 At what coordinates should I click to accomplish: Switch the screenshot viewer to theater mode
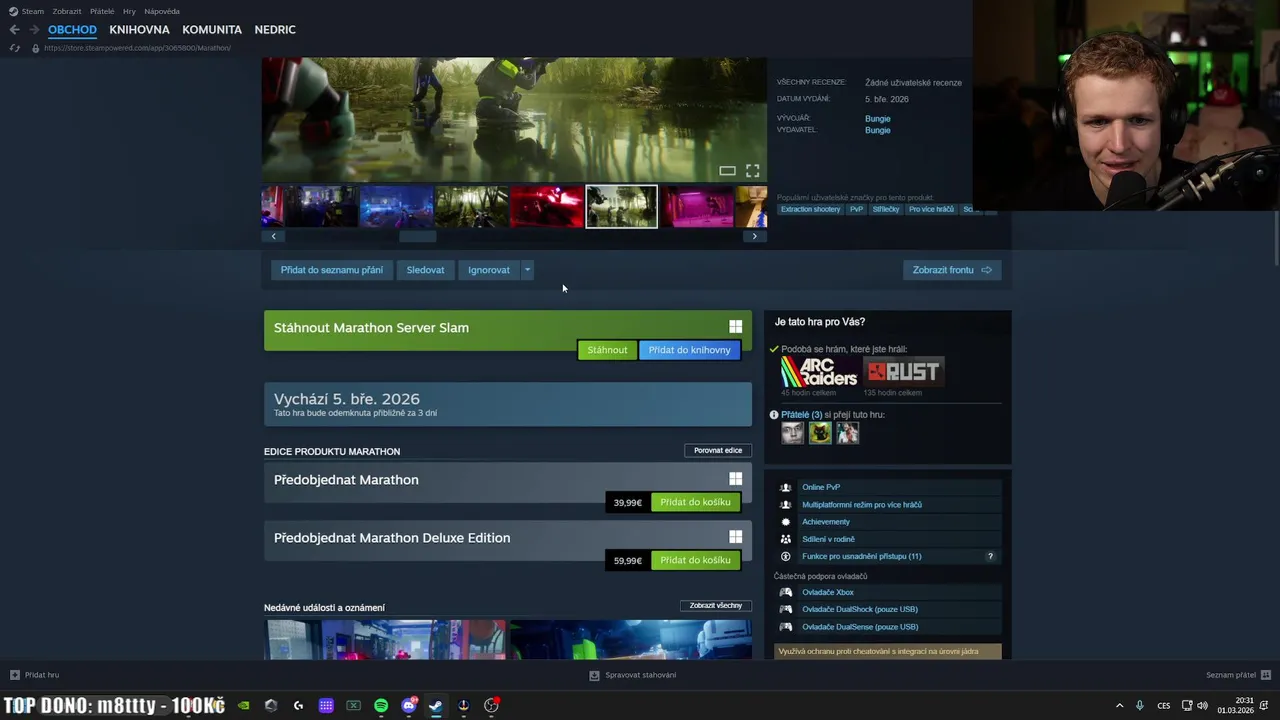point(727,171)
